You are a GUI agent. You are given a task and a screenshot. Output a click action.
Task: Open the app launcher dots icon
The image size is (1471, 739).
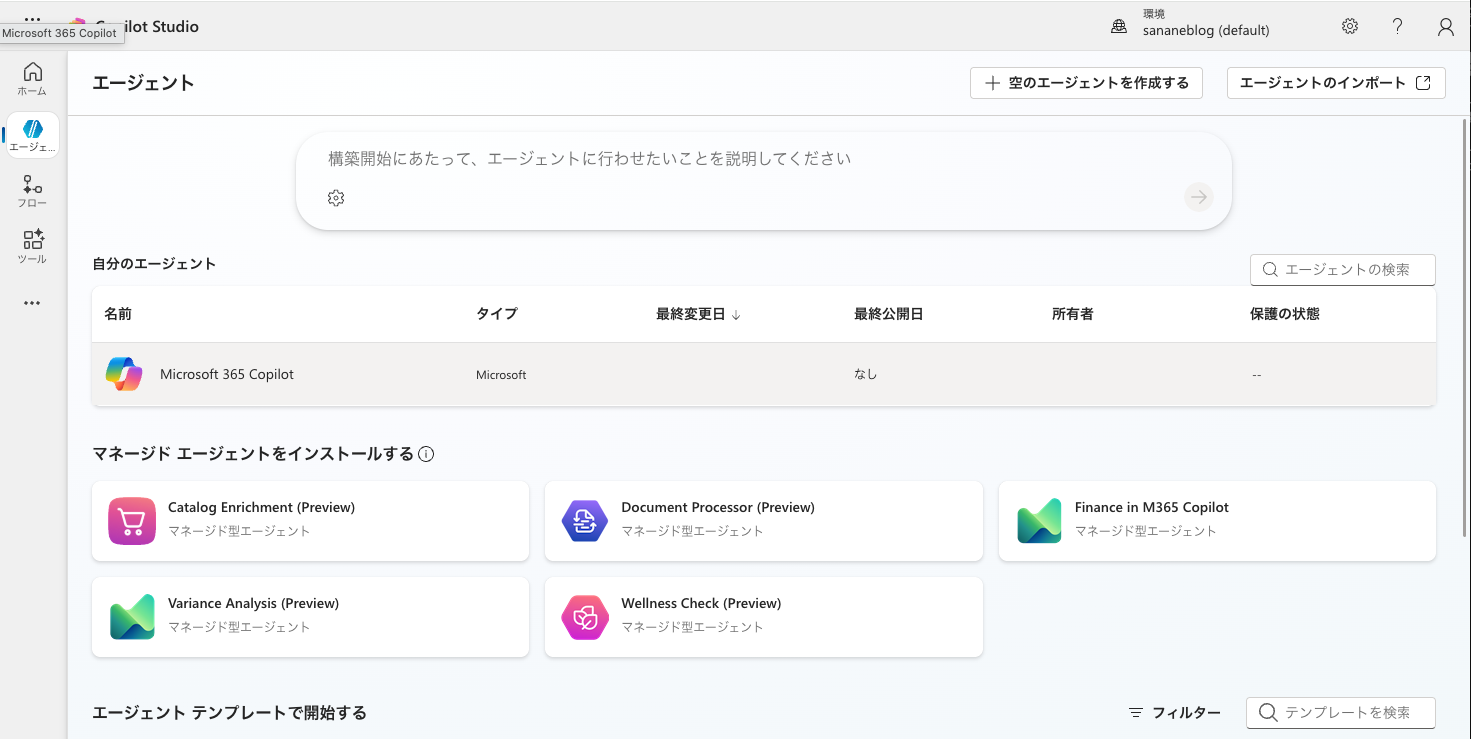coord(33,18)
